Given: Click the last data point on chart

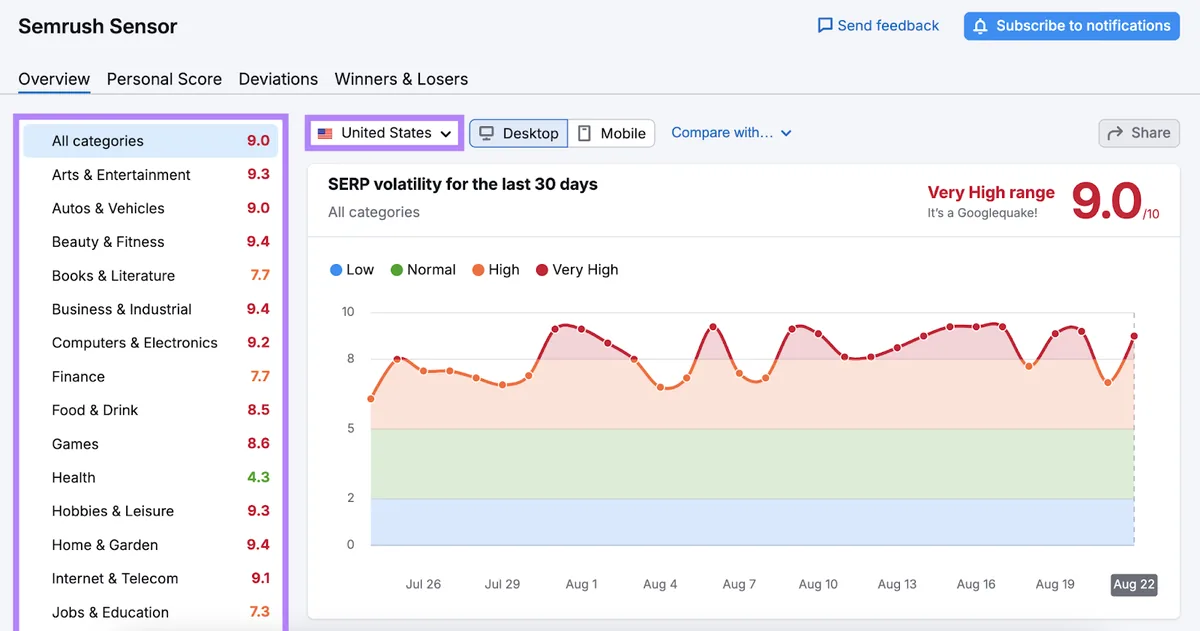Looking at the screenshot, I should 1134,336.
